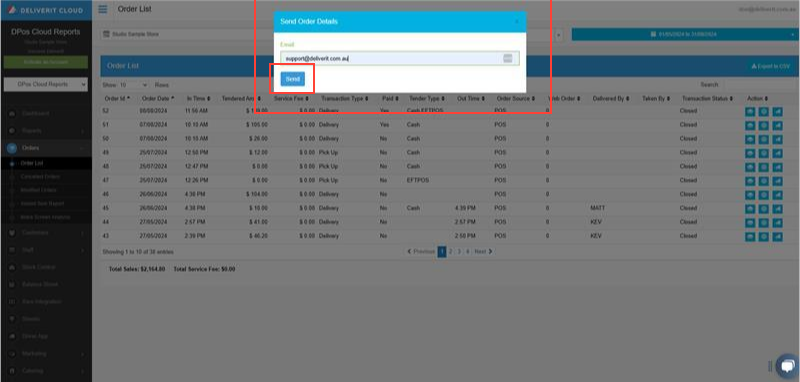
Task: Click the eye view icon for order 51
Action: coord(750,125)
